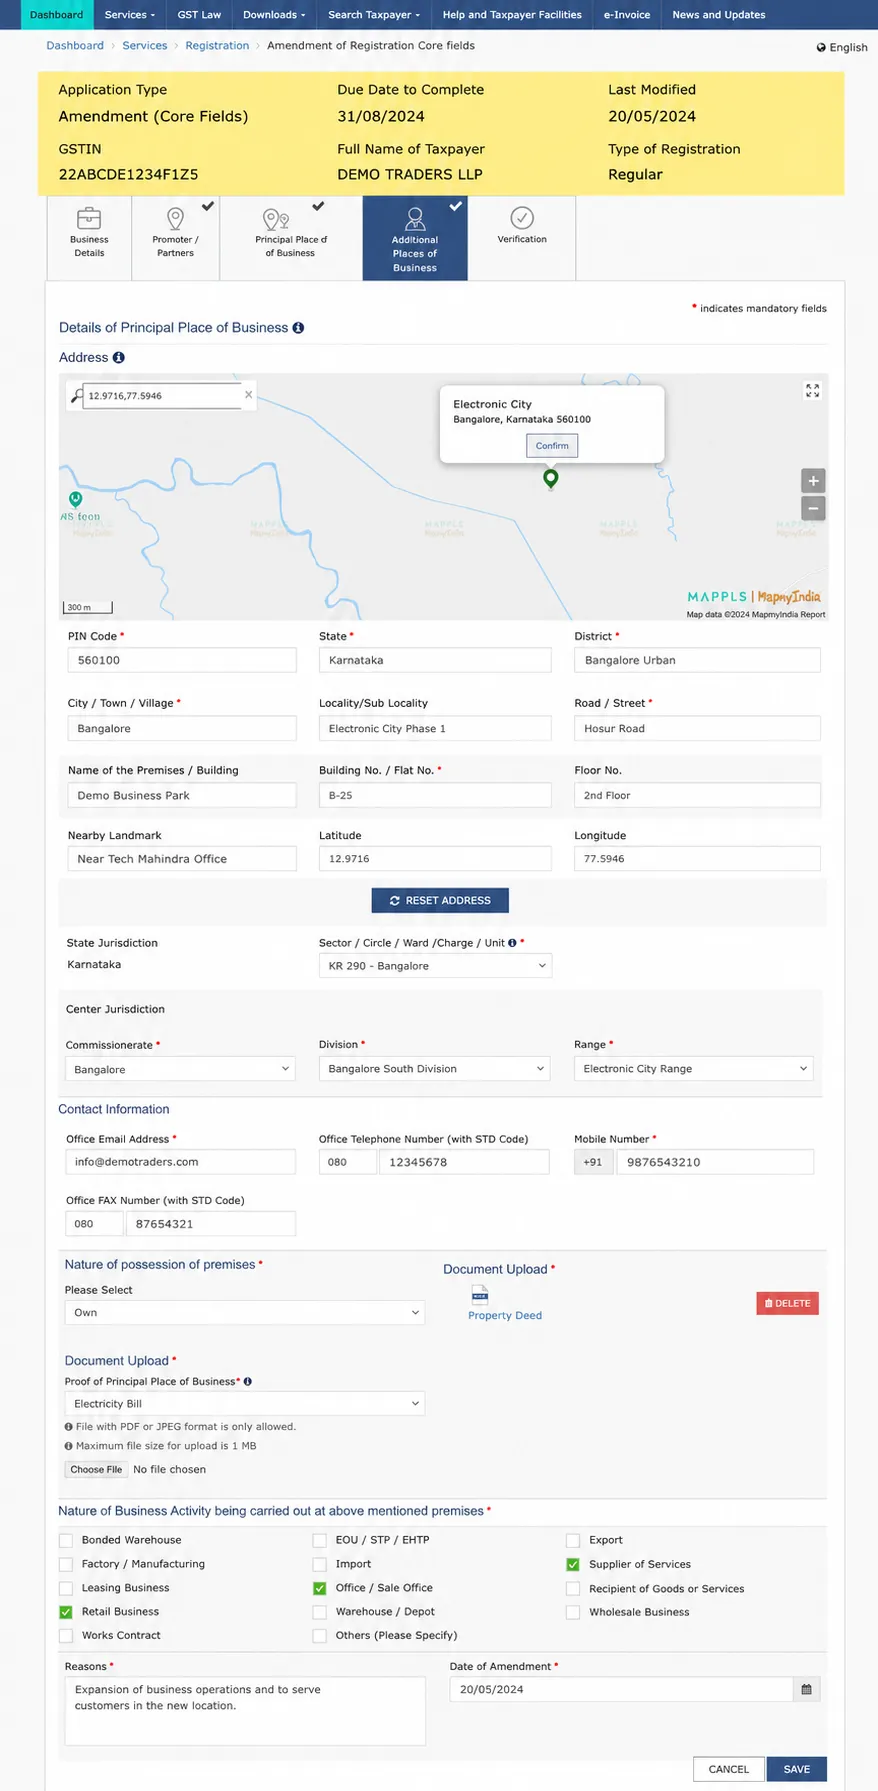Follow the Registration breadcrumb link
Image resolution: width=878 pixels, height=1791 pixels.
(217, 46)
